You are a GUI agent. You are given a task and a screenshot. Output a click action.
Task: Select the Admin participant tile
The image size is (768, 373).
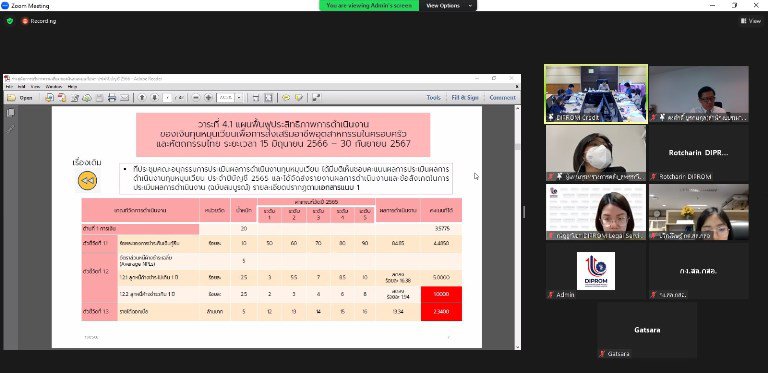click(596, 271)
